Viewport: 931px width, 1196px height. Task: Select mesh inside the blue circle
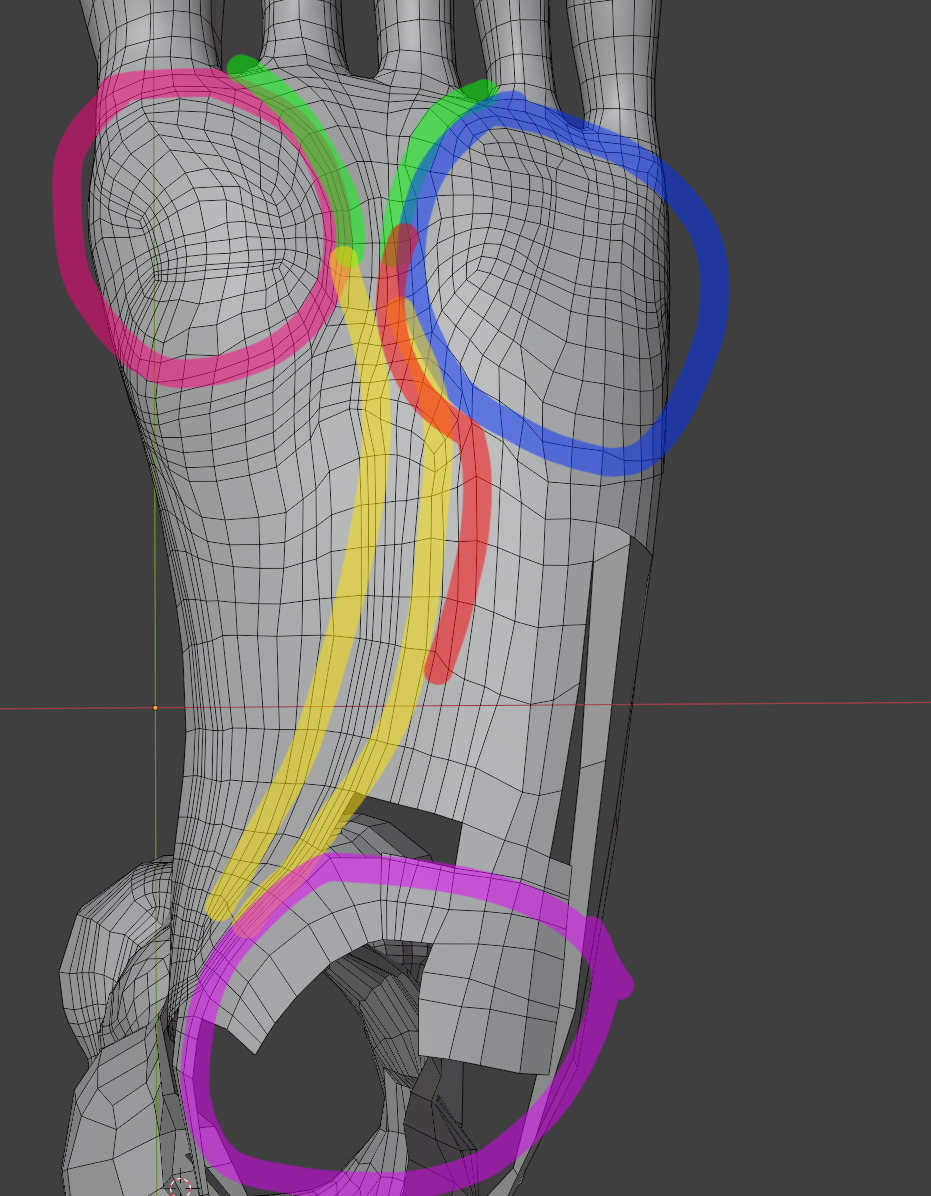[560, 290]
